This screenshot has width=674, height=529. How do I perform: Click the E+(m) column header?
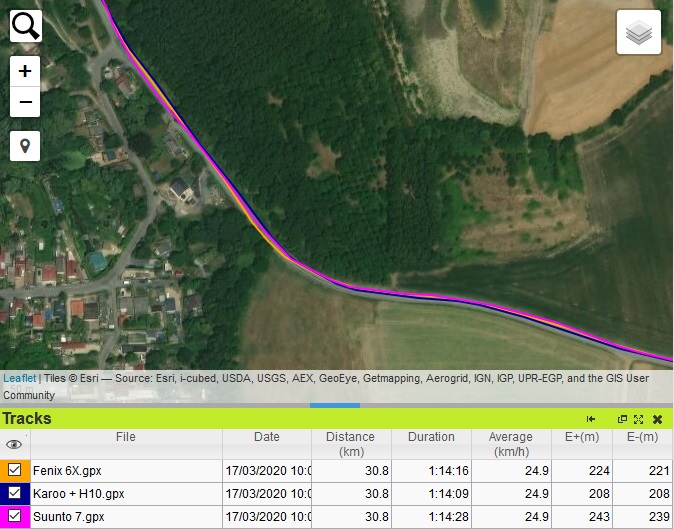(581, 437)
